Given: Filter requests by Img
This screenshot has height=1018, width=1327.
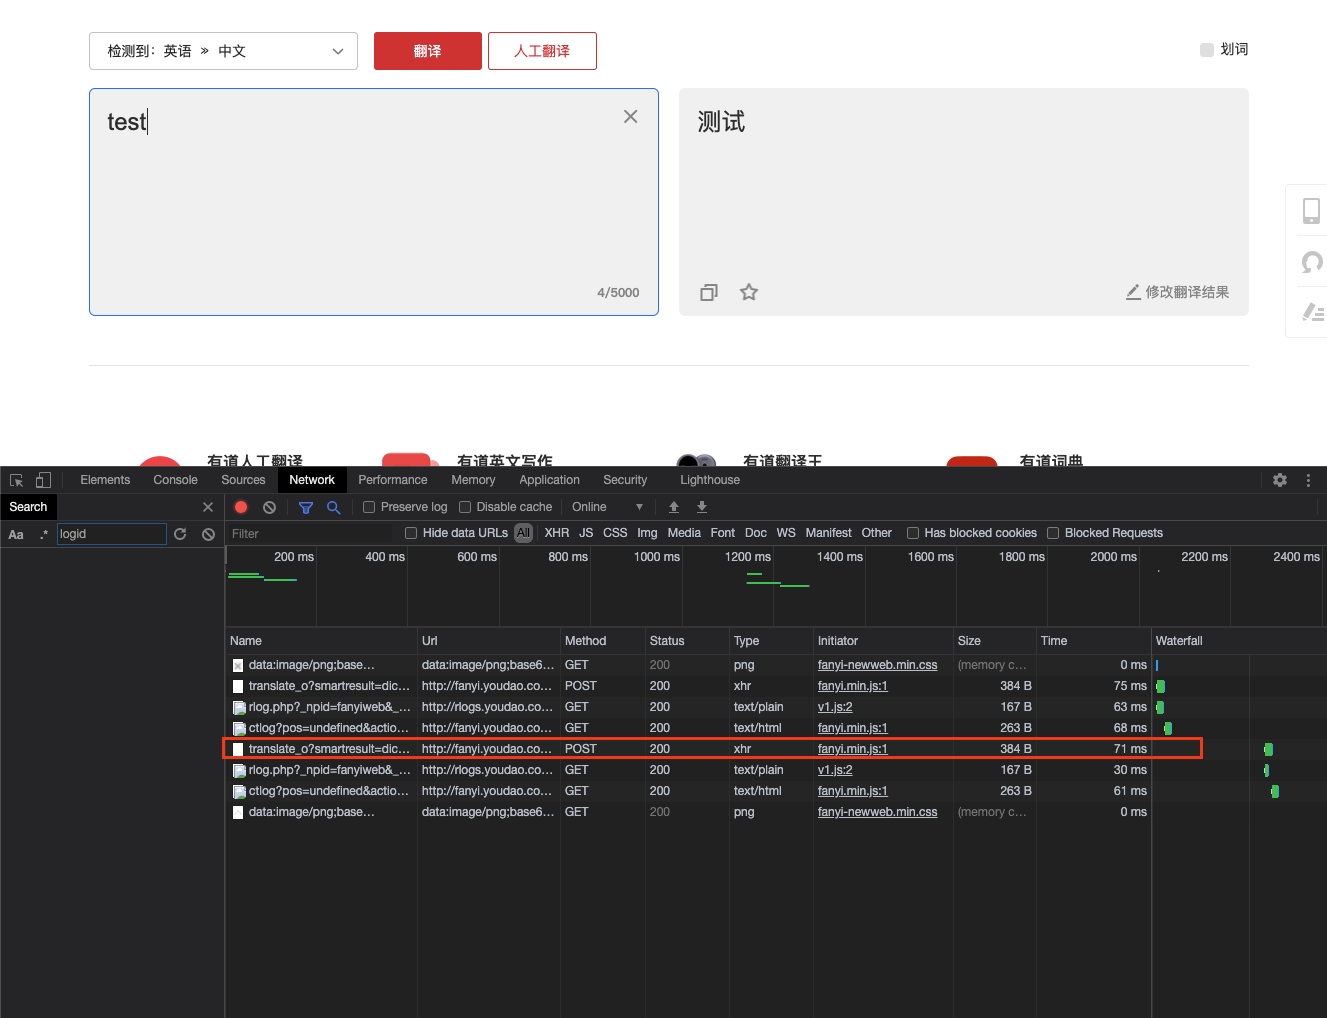Looking at the screenshot, I should pos(647,533).
